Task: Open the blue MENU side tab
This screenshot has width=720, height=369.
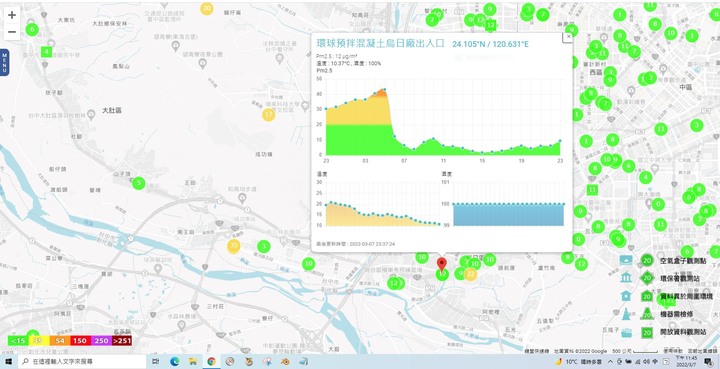Action: (4, 62)
